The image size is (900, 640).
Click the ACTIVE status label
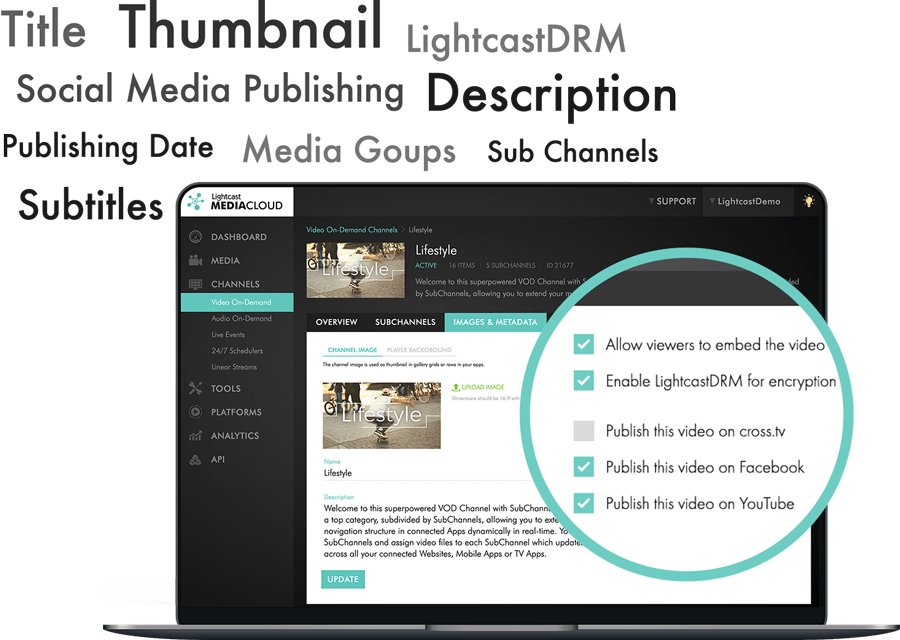(x=426, y=265)
